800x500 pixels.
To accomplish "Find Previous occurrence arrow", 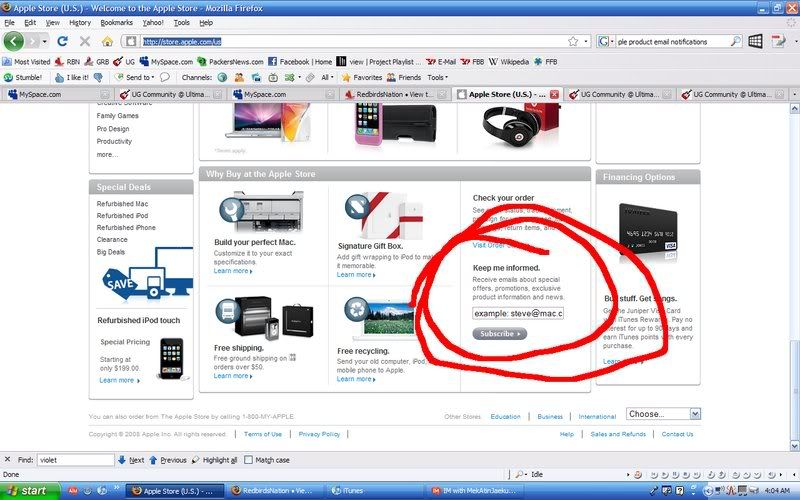I will point(168,460).
